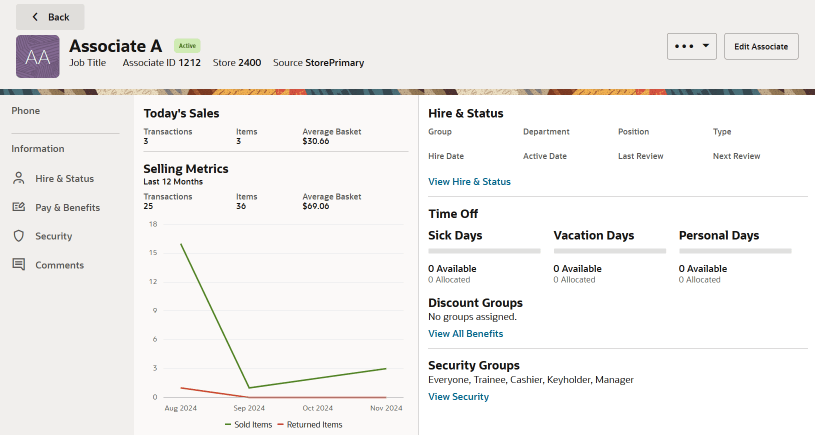
Task: Open the Comments sidebar section
Action: [59, 265]
